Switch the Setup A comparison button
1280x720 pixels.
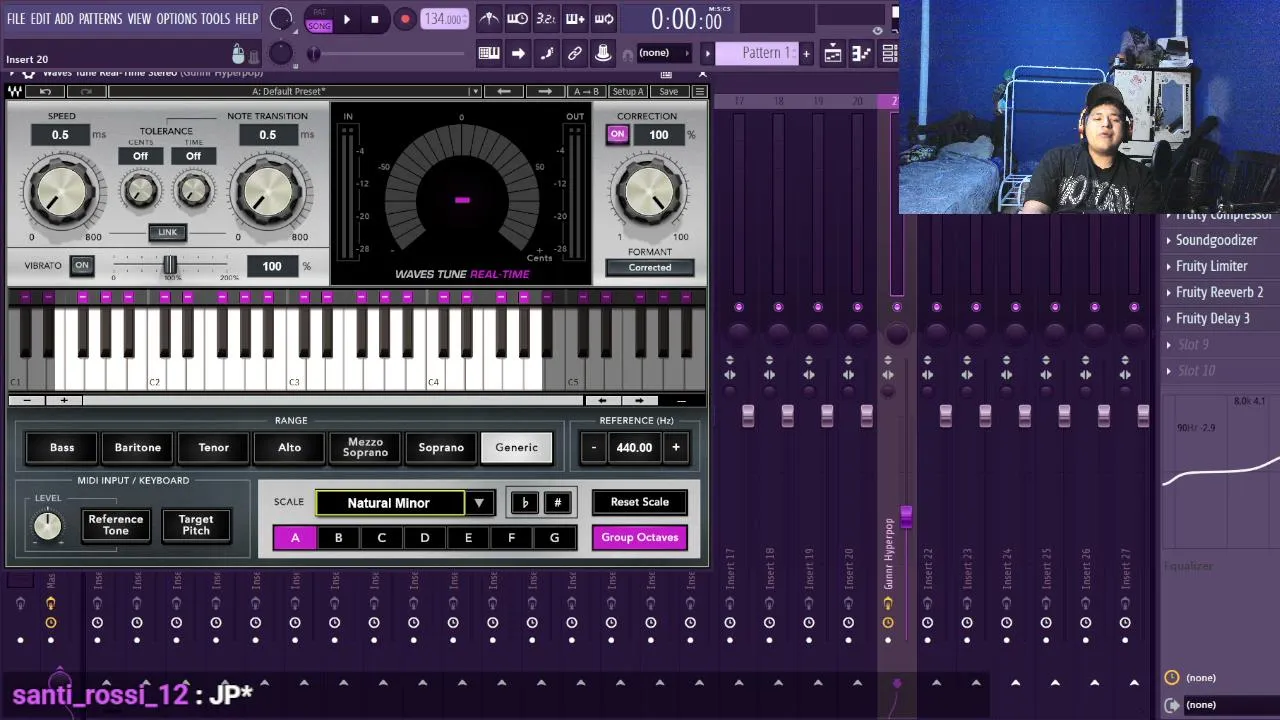[x=628, y=91]
